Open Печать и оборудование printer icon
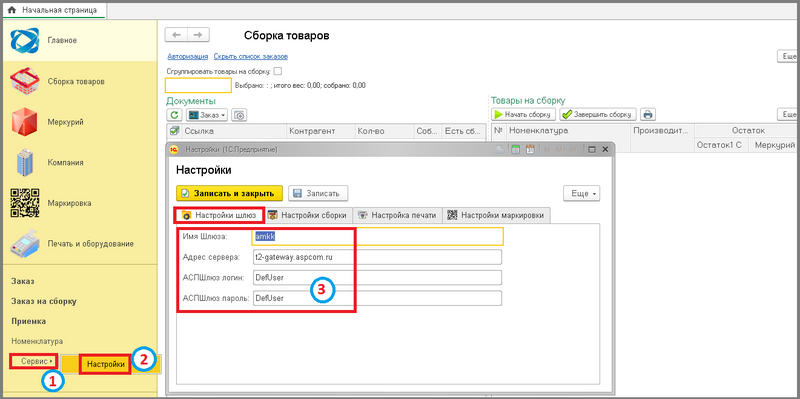Image resolution: width=800 pixels, height=399 pixels. [25, 243]
